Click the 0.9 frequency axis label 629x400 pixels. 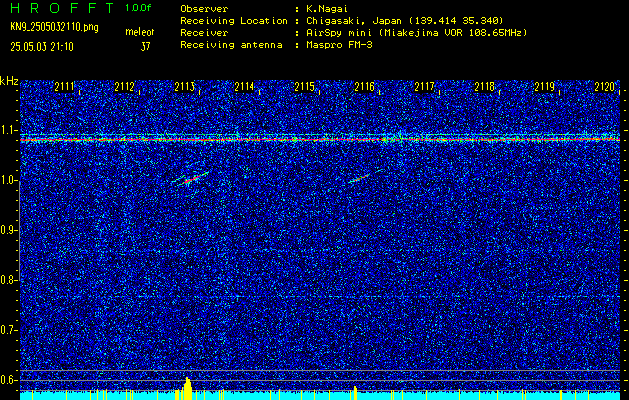[x=8, y=230]
